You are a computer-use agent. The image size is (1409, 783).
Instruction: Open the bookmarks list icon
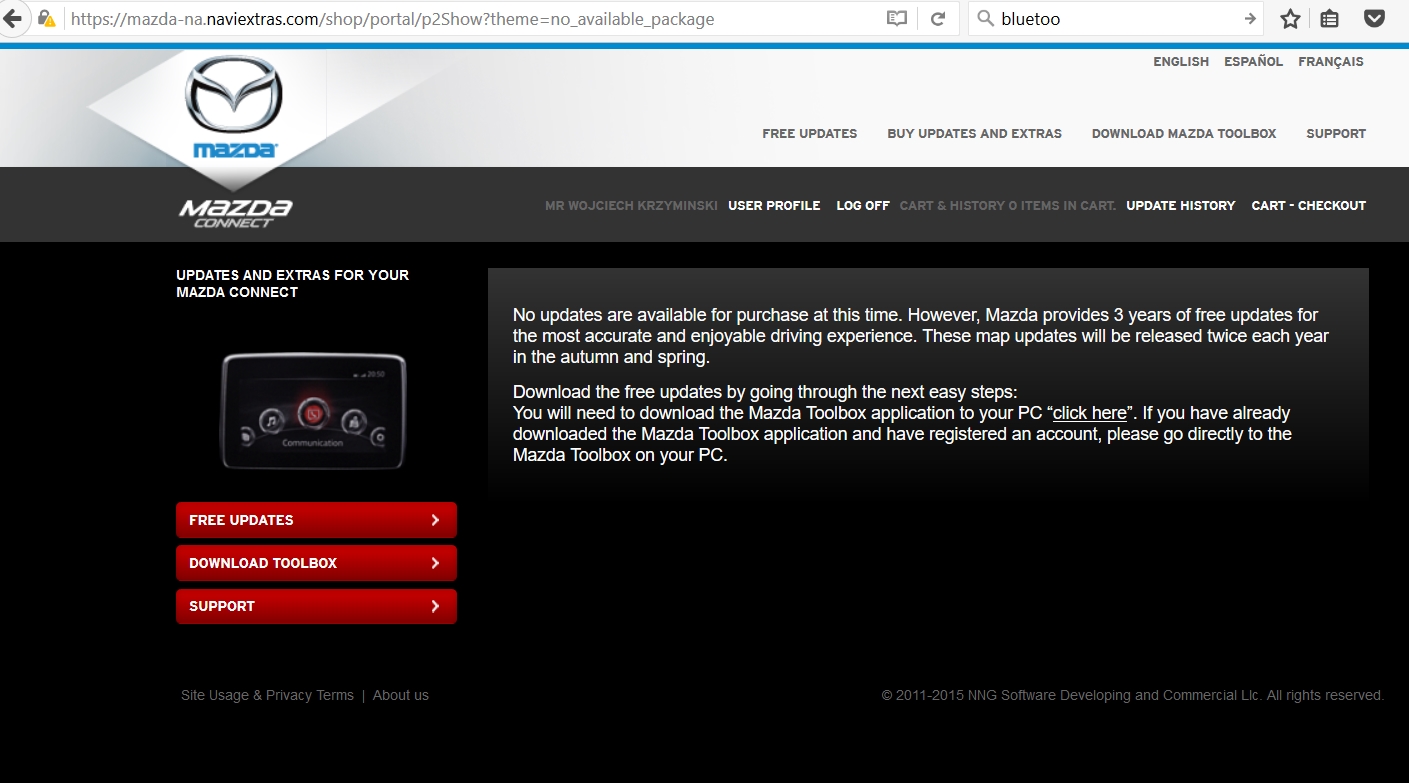tap(1329, 19)
